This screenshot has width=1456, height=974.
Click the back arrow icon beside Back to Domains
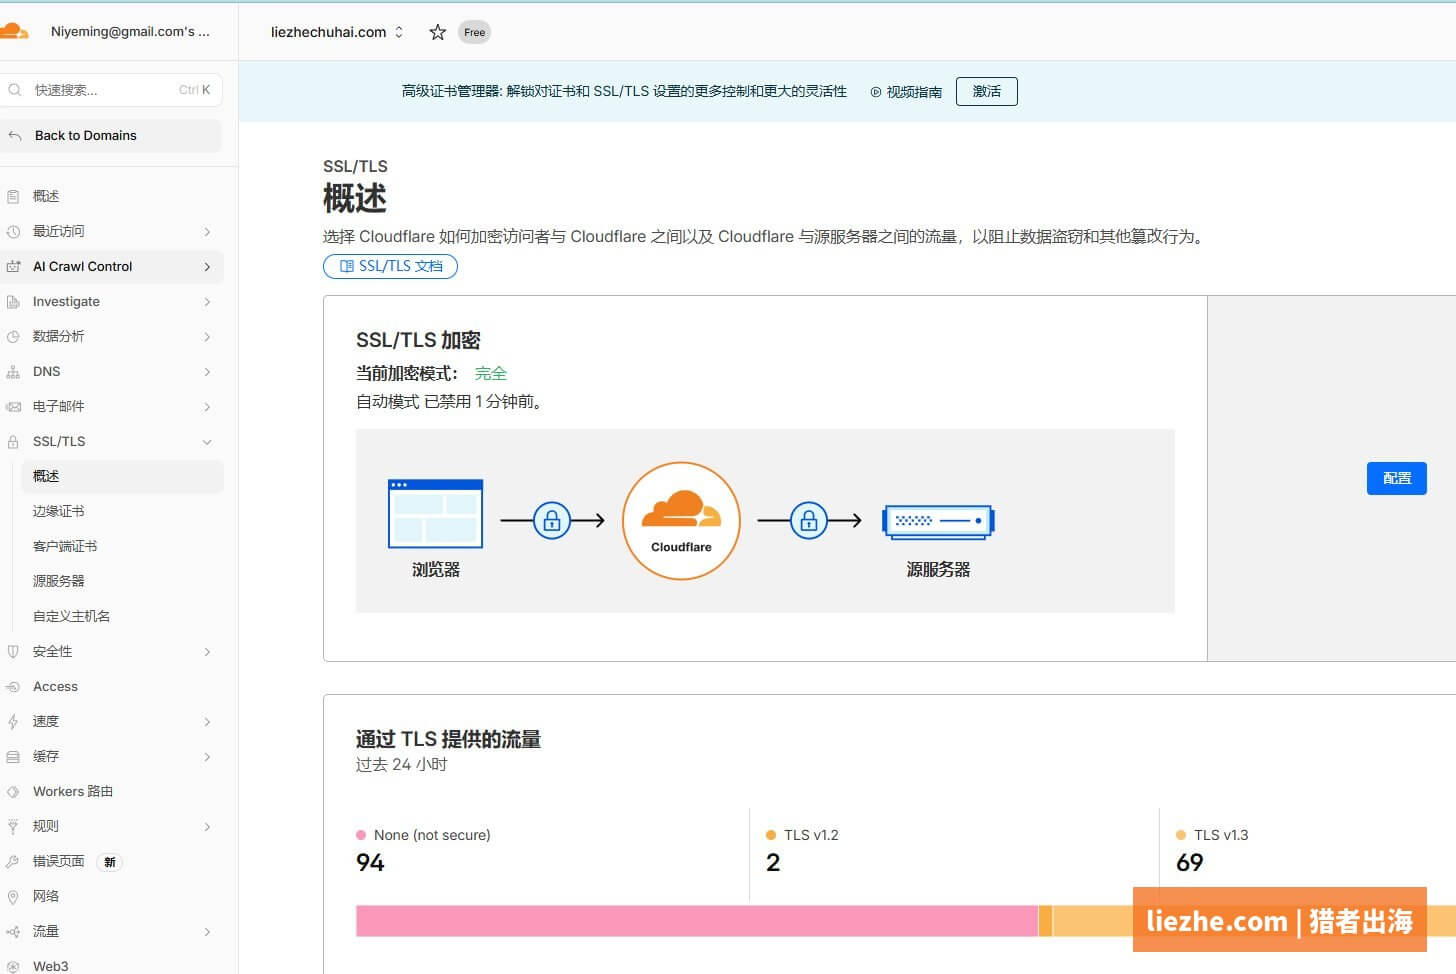tap(14, 136)
